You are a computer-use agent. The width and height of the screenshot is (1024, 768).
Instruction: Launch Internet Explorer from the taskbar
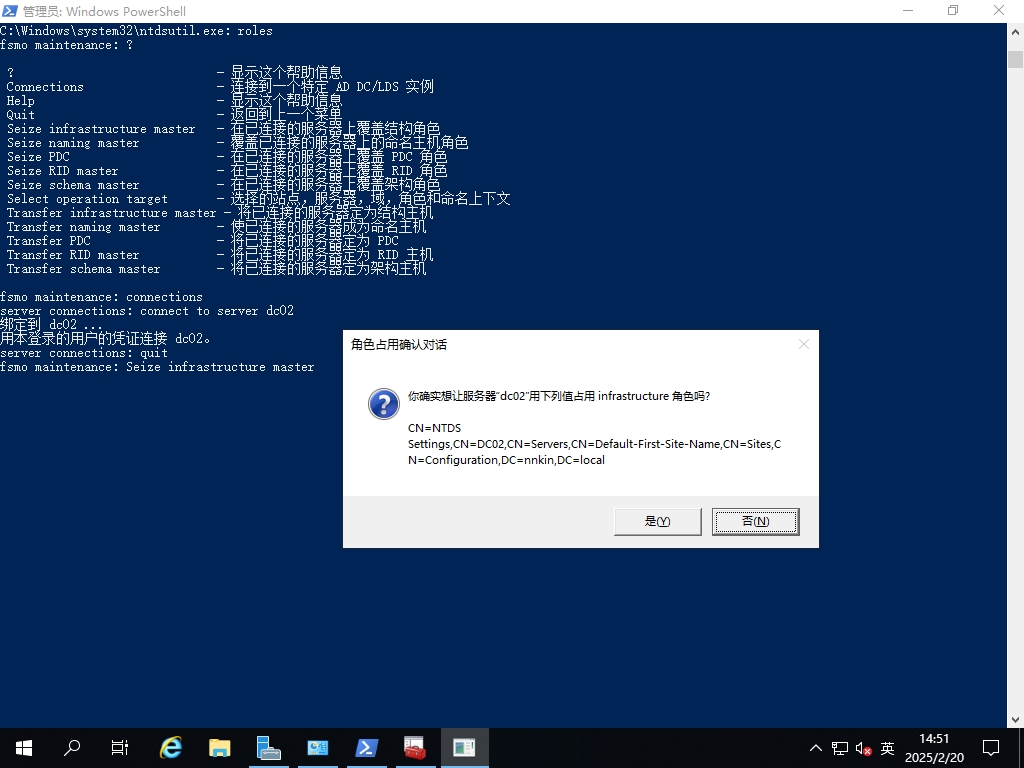pos(171,747)
